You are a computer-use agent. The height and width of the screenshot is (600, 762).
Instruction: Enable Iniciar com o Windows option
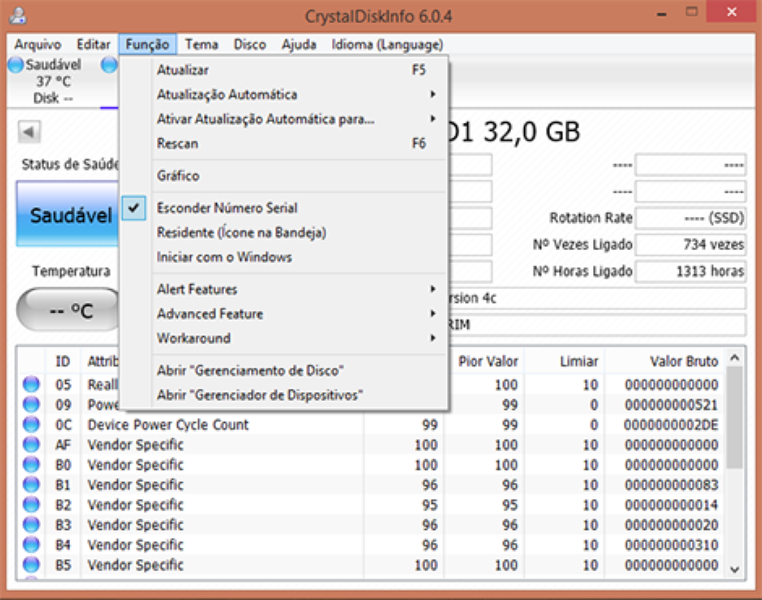click(x=283, y=257)
